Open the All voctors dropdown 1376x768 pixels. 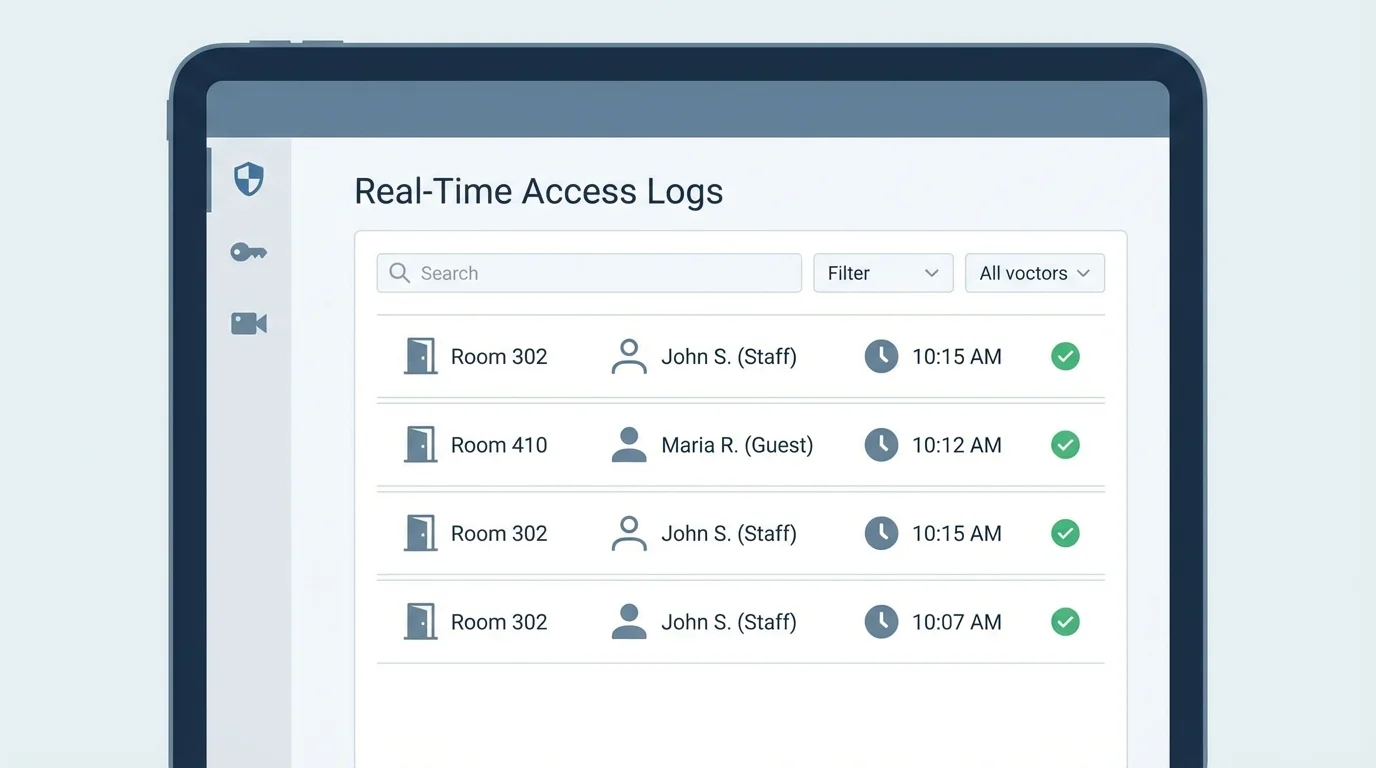pyautogui.click(x=1034, y=272)
